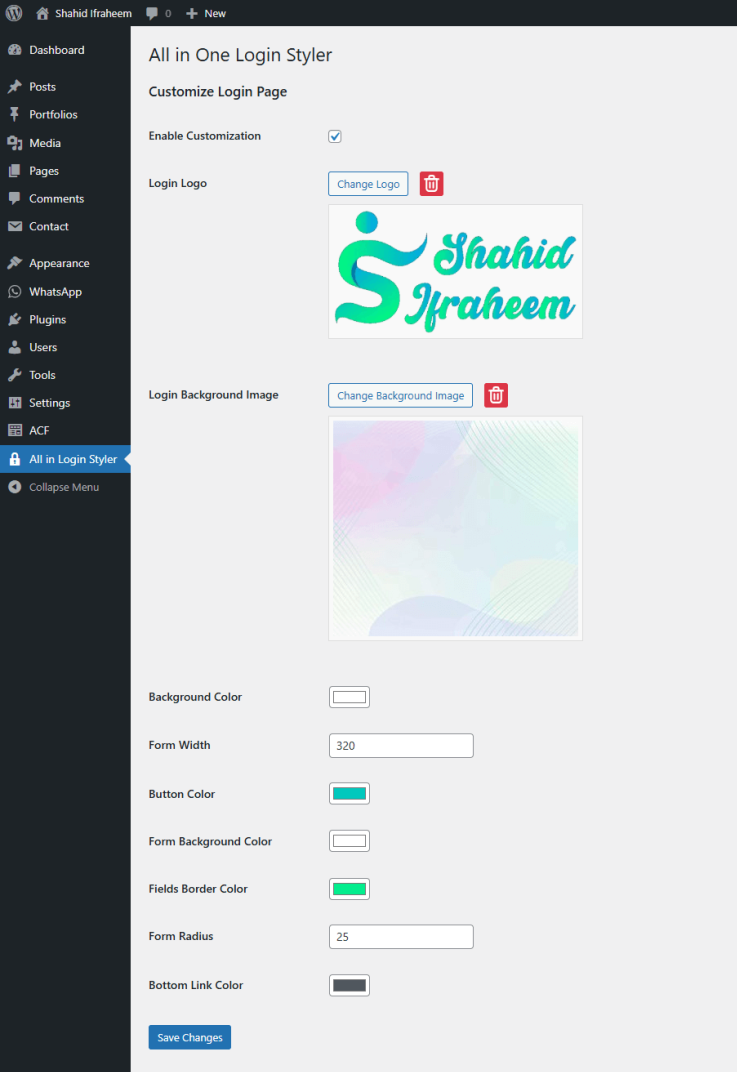Click the Change Logo button
Image resolution: width=737 pixels, height=1072 pixels.
click(368, 184)
